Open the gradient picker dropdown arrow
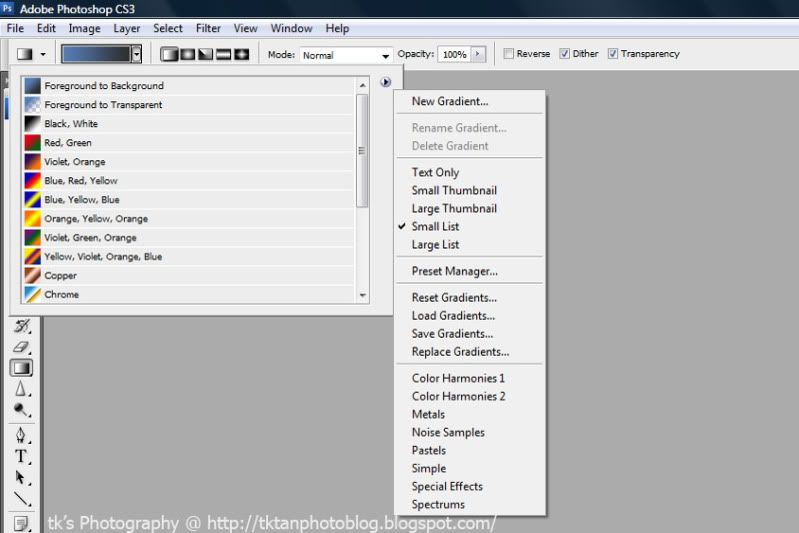Viewport: 799px width, 533px height. pos(137,54)
